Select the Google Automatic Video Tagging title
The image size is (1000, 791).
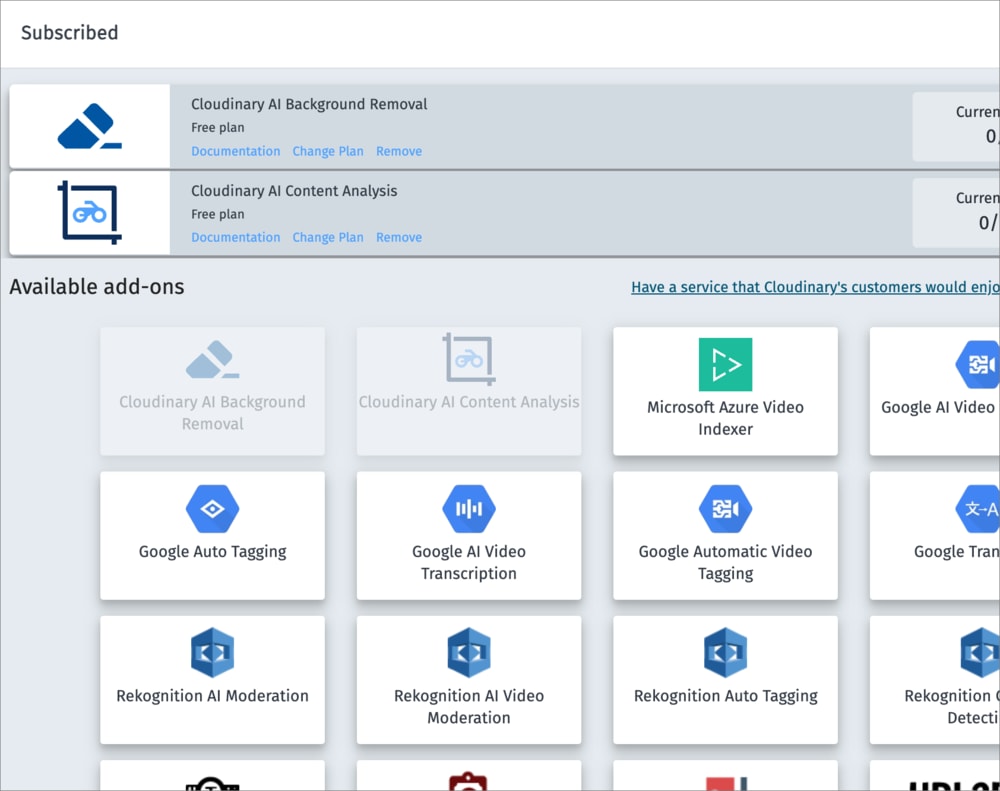coord(725,562)
